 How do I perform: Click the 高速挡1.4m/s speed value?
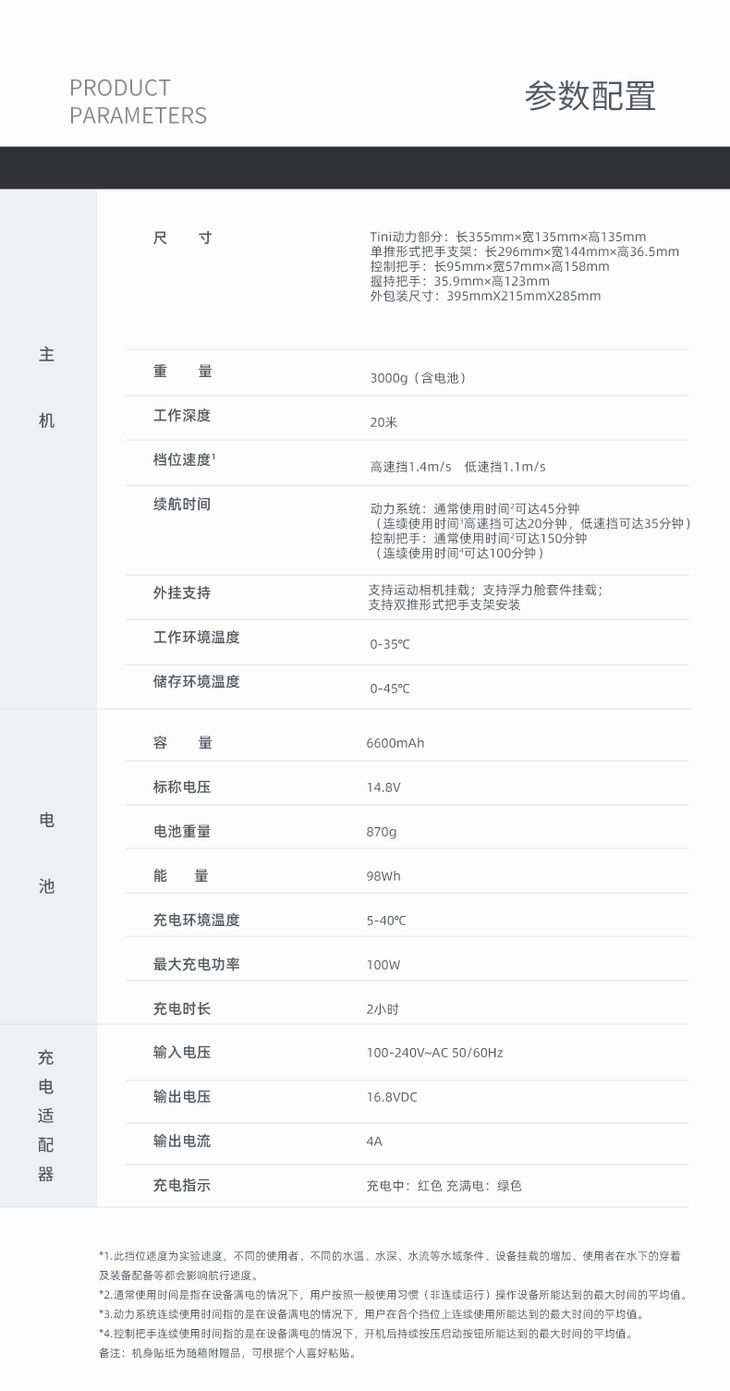coord(411,467)
